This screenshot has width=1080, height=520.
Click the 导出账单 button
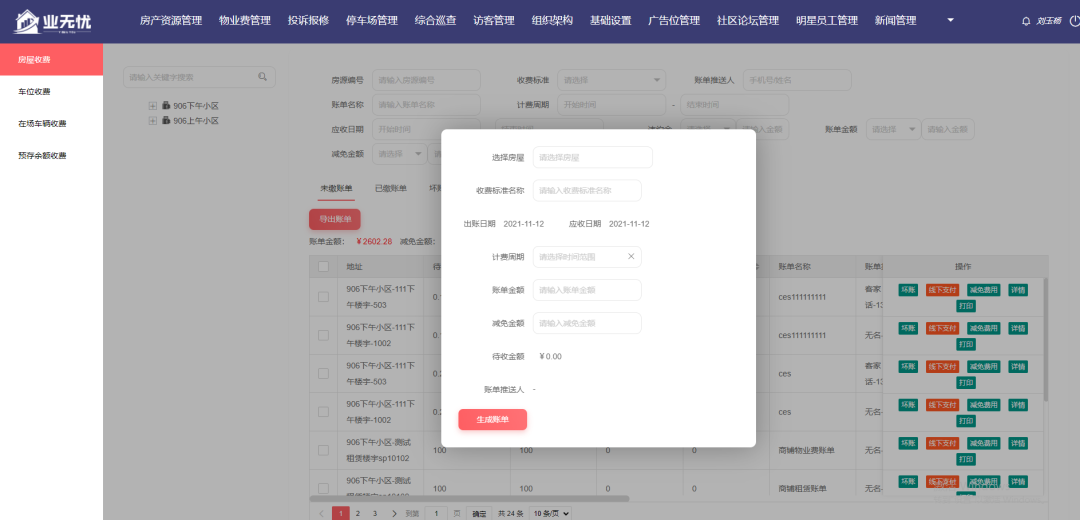(335, 220)
